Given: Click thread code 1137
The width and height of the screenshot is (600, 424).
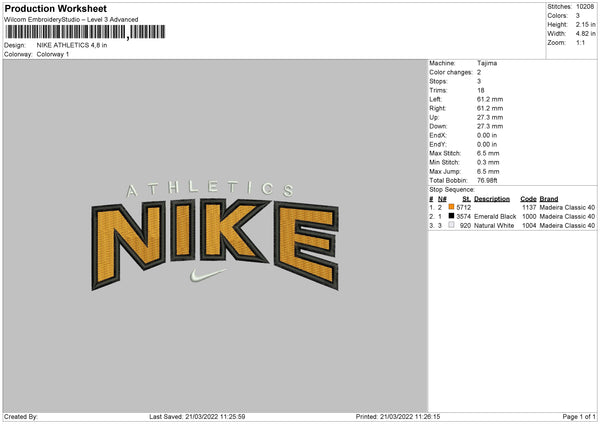Looking at the screenshot, I should point(529,207).
